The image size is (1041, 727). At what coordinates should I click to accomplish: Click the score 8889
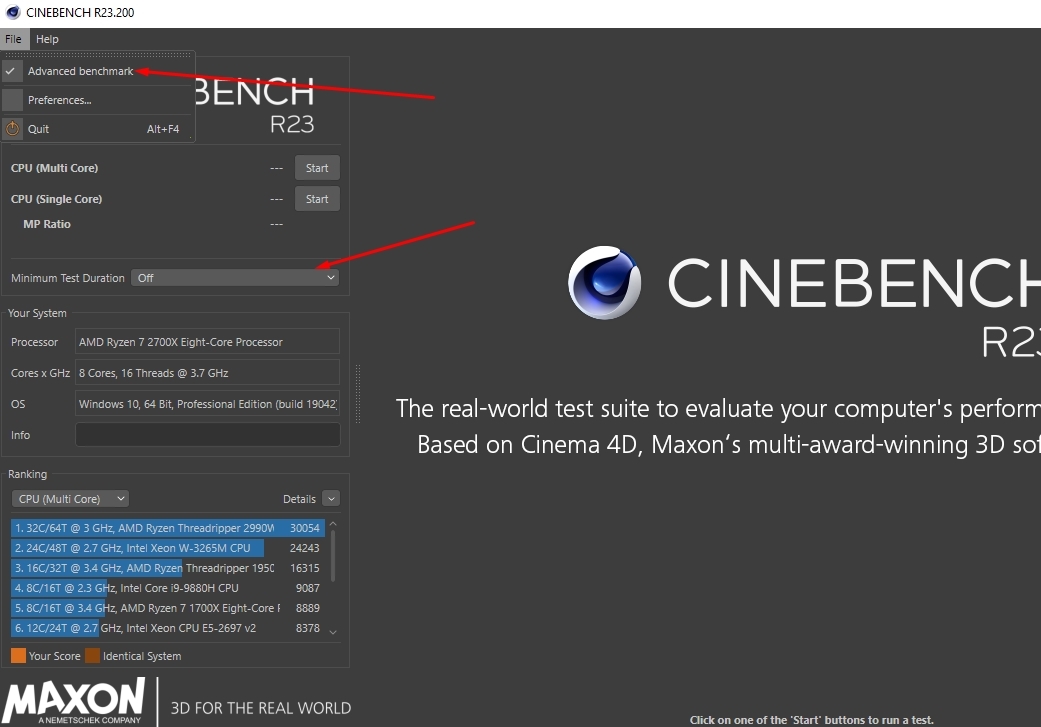(x=307, y=607)
